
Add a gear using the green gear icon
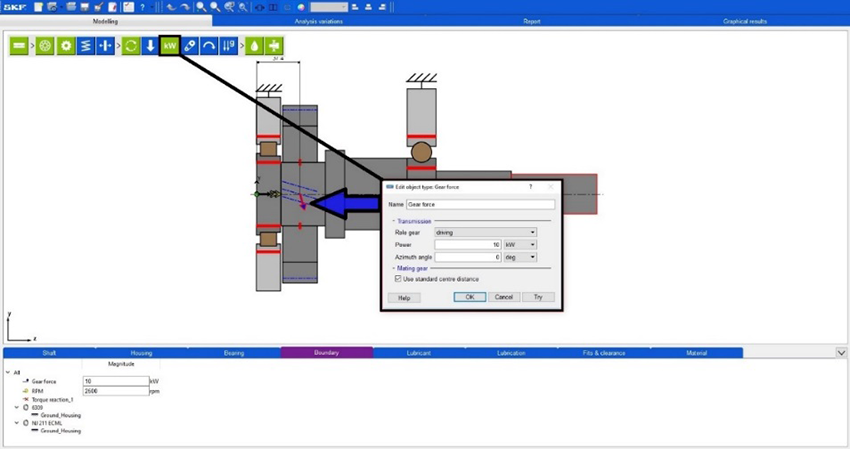click(66, 46)
